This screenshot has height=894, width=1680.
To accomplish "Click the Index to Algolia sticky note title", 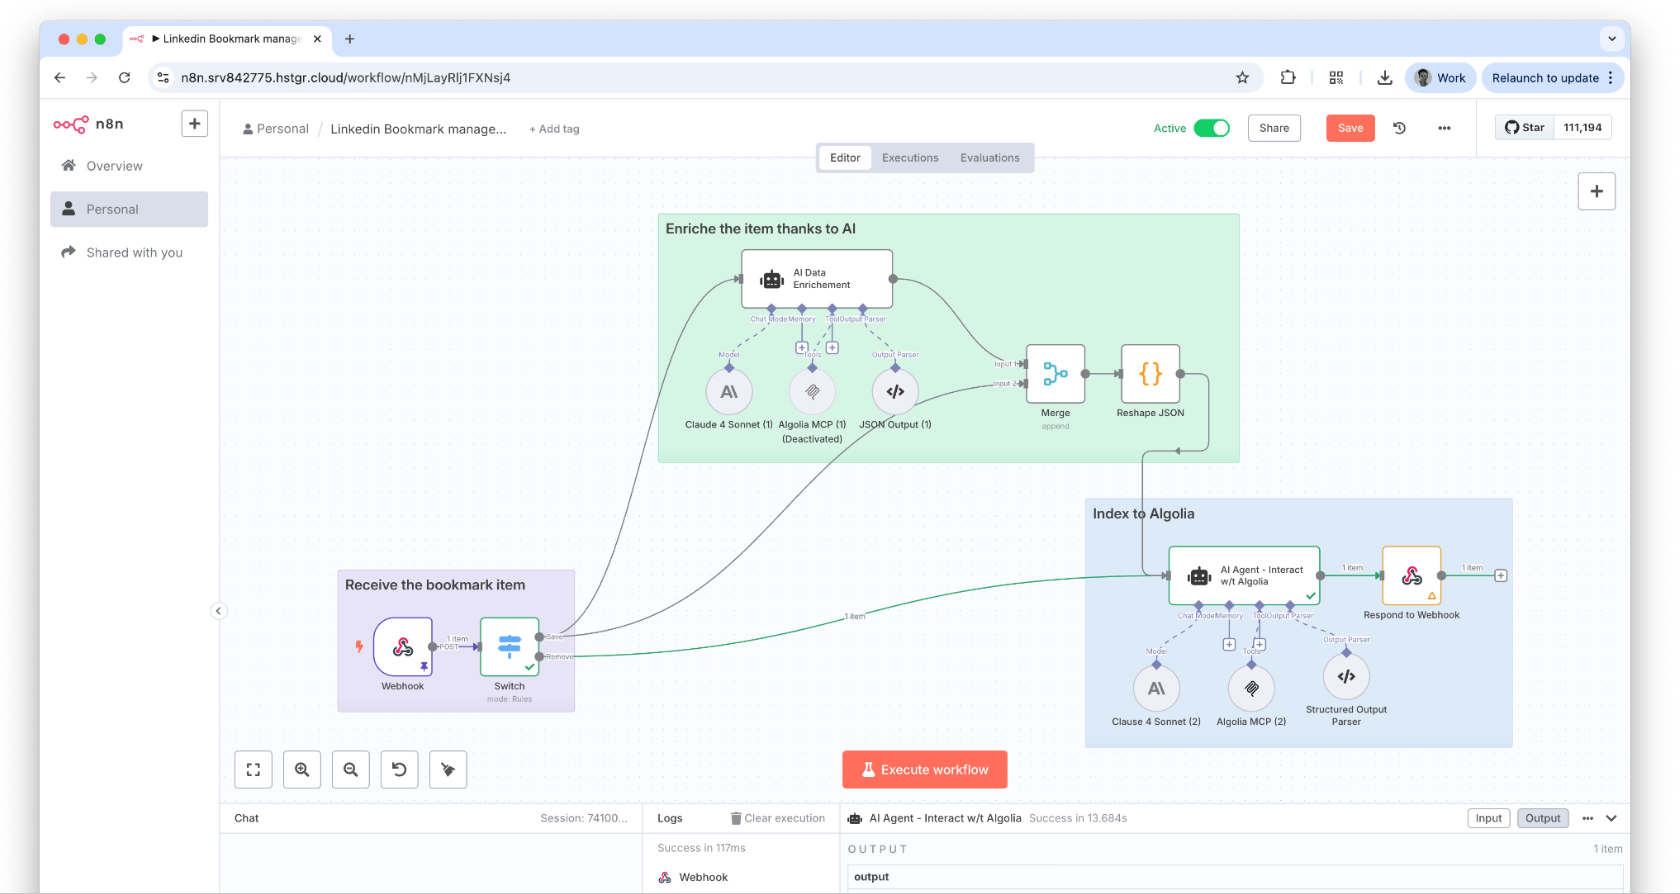I will [1143, 514].
